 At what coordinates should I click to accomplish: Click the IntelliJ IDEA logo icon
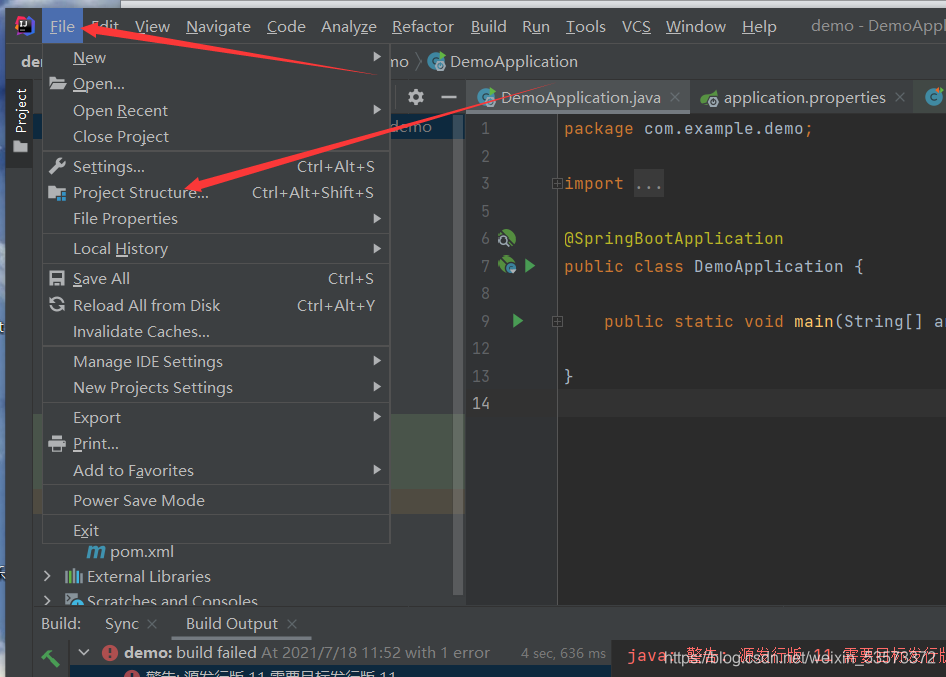point(24,25)
